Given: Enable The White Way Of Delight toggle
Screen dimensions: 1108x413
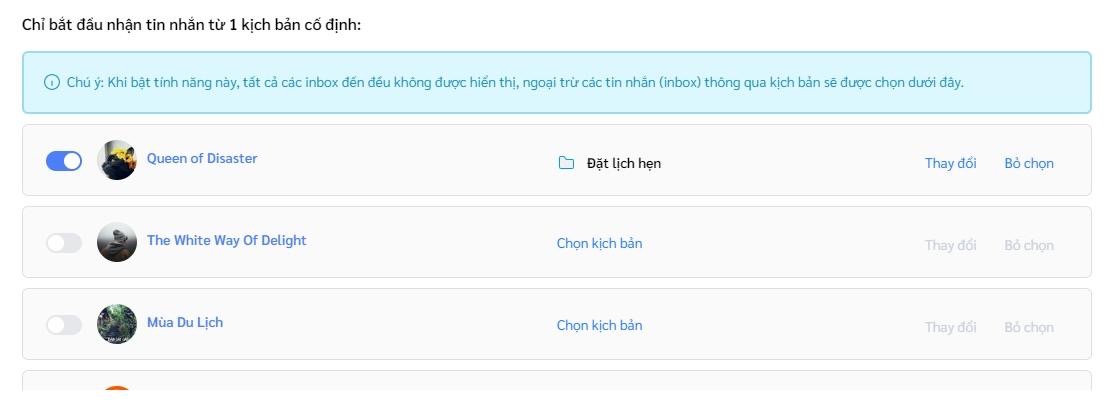Looking at the screenshot, I should coord(64,243).
